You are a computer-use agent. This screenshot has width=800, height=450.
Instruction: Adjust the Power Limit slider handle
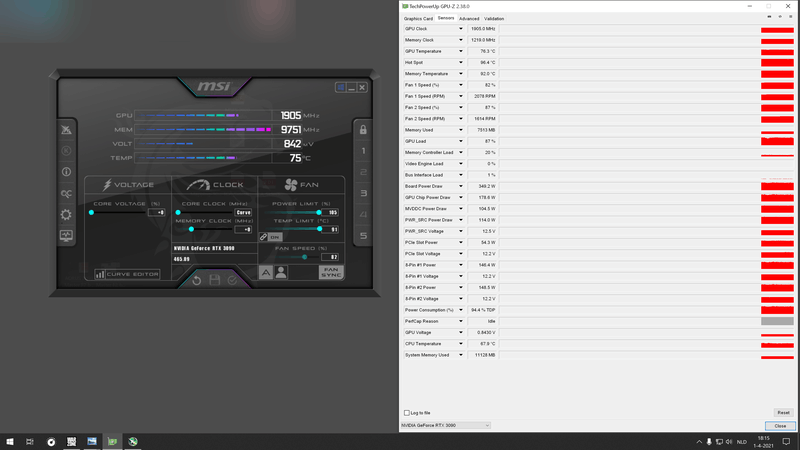[x=319, y=212]
